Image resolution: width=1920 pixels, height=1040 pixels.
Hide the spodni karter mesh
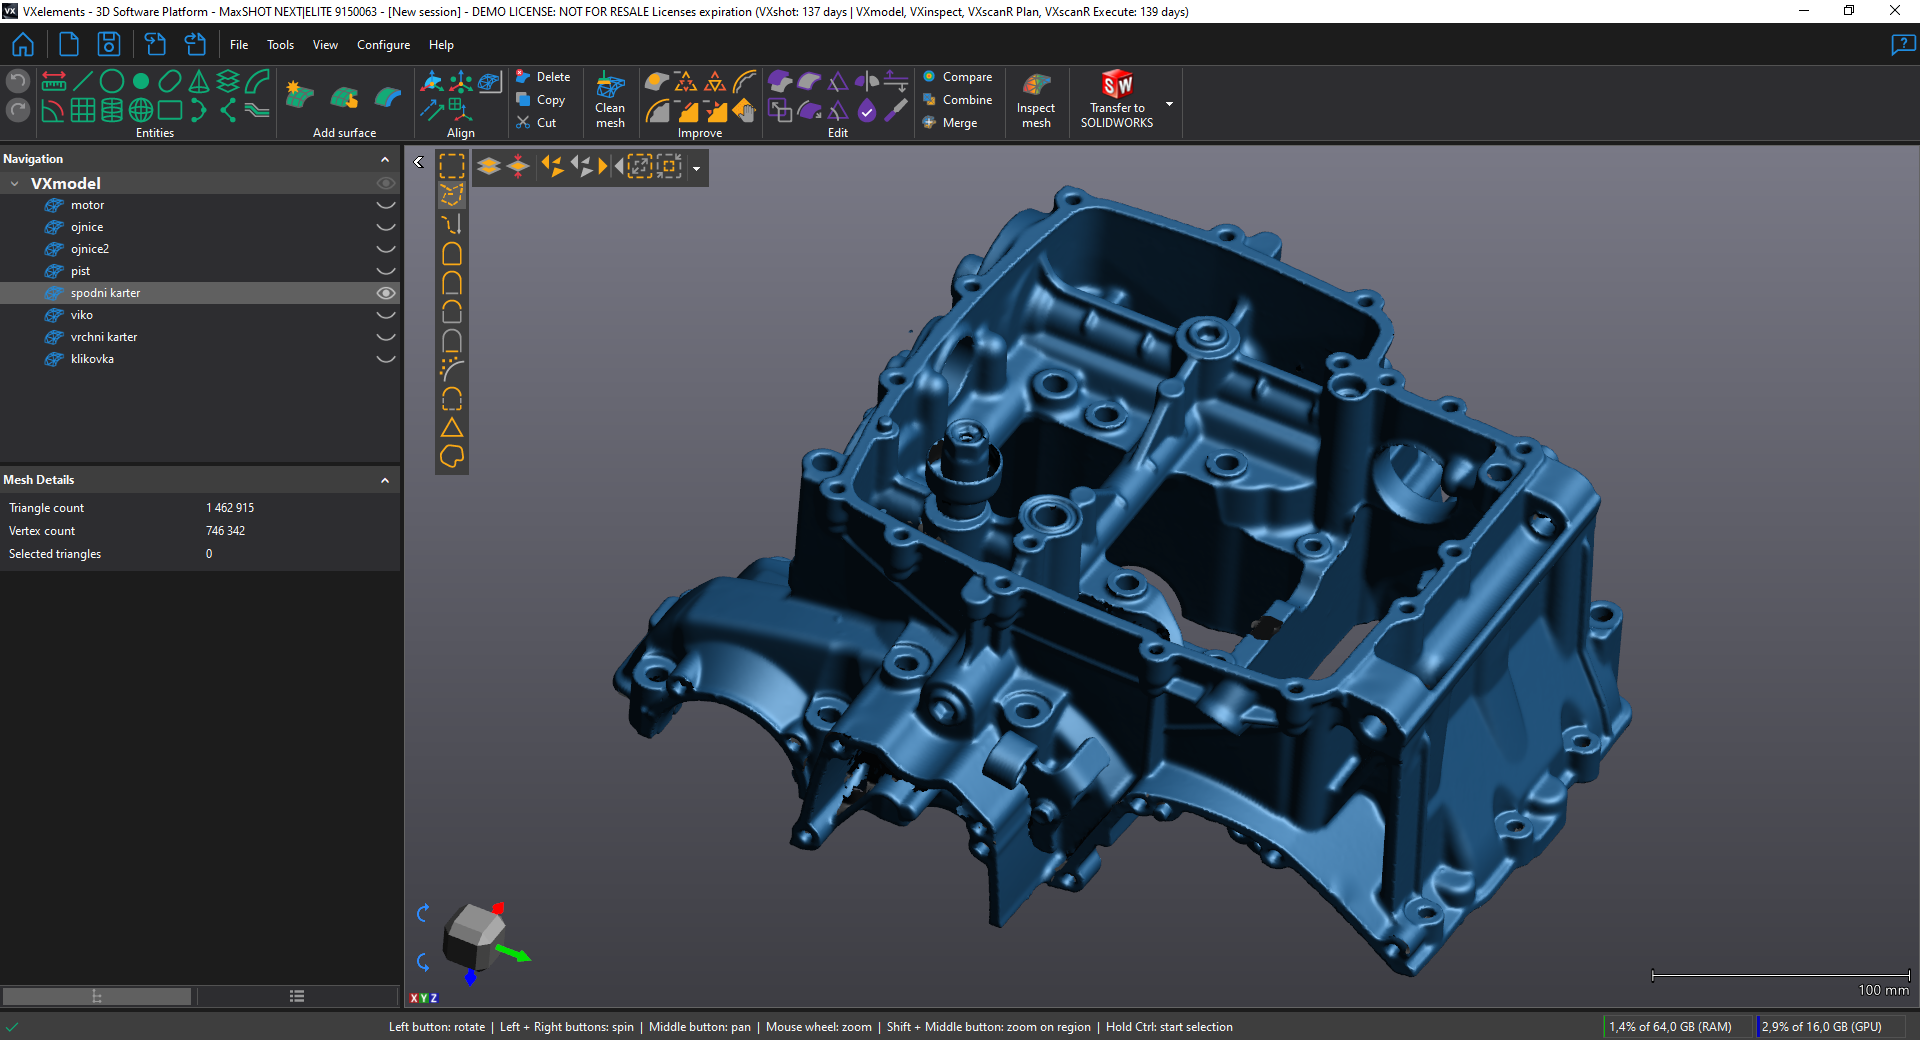pyautogui.click(x=385, y=293)
